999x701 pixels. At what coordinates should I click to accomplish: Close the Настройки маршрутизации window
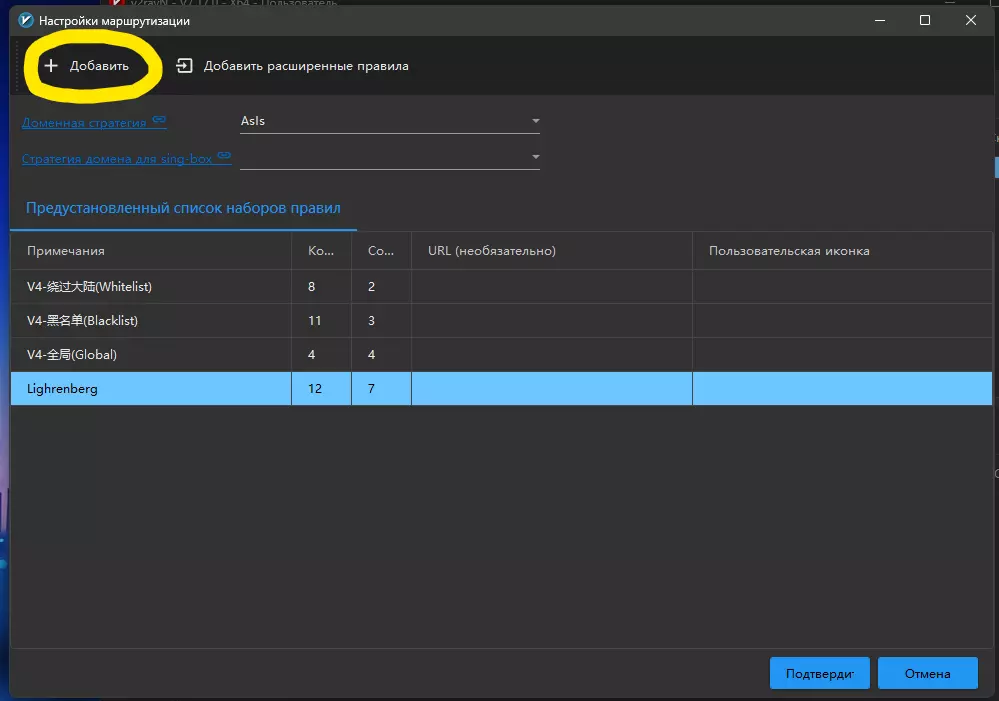[970, 20]
